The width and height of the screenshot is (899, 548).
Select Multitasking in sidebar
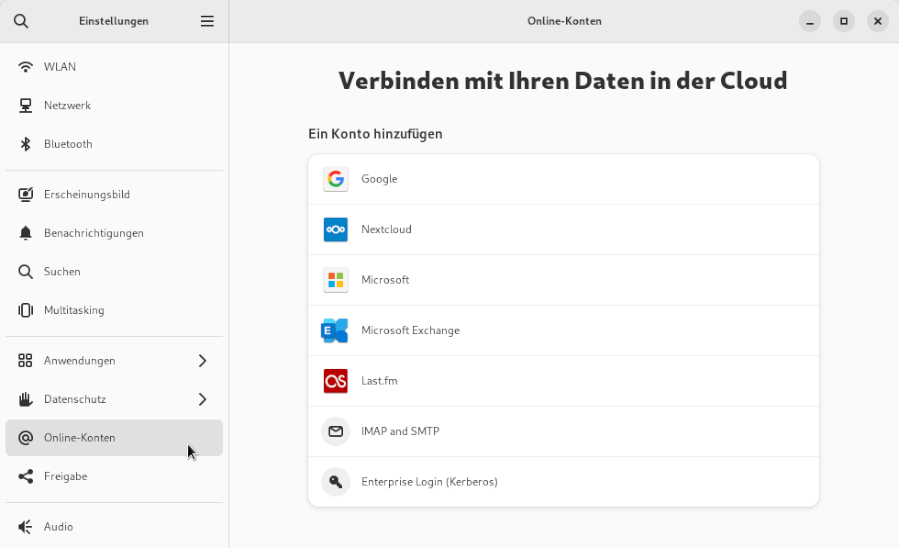(114, 310)
